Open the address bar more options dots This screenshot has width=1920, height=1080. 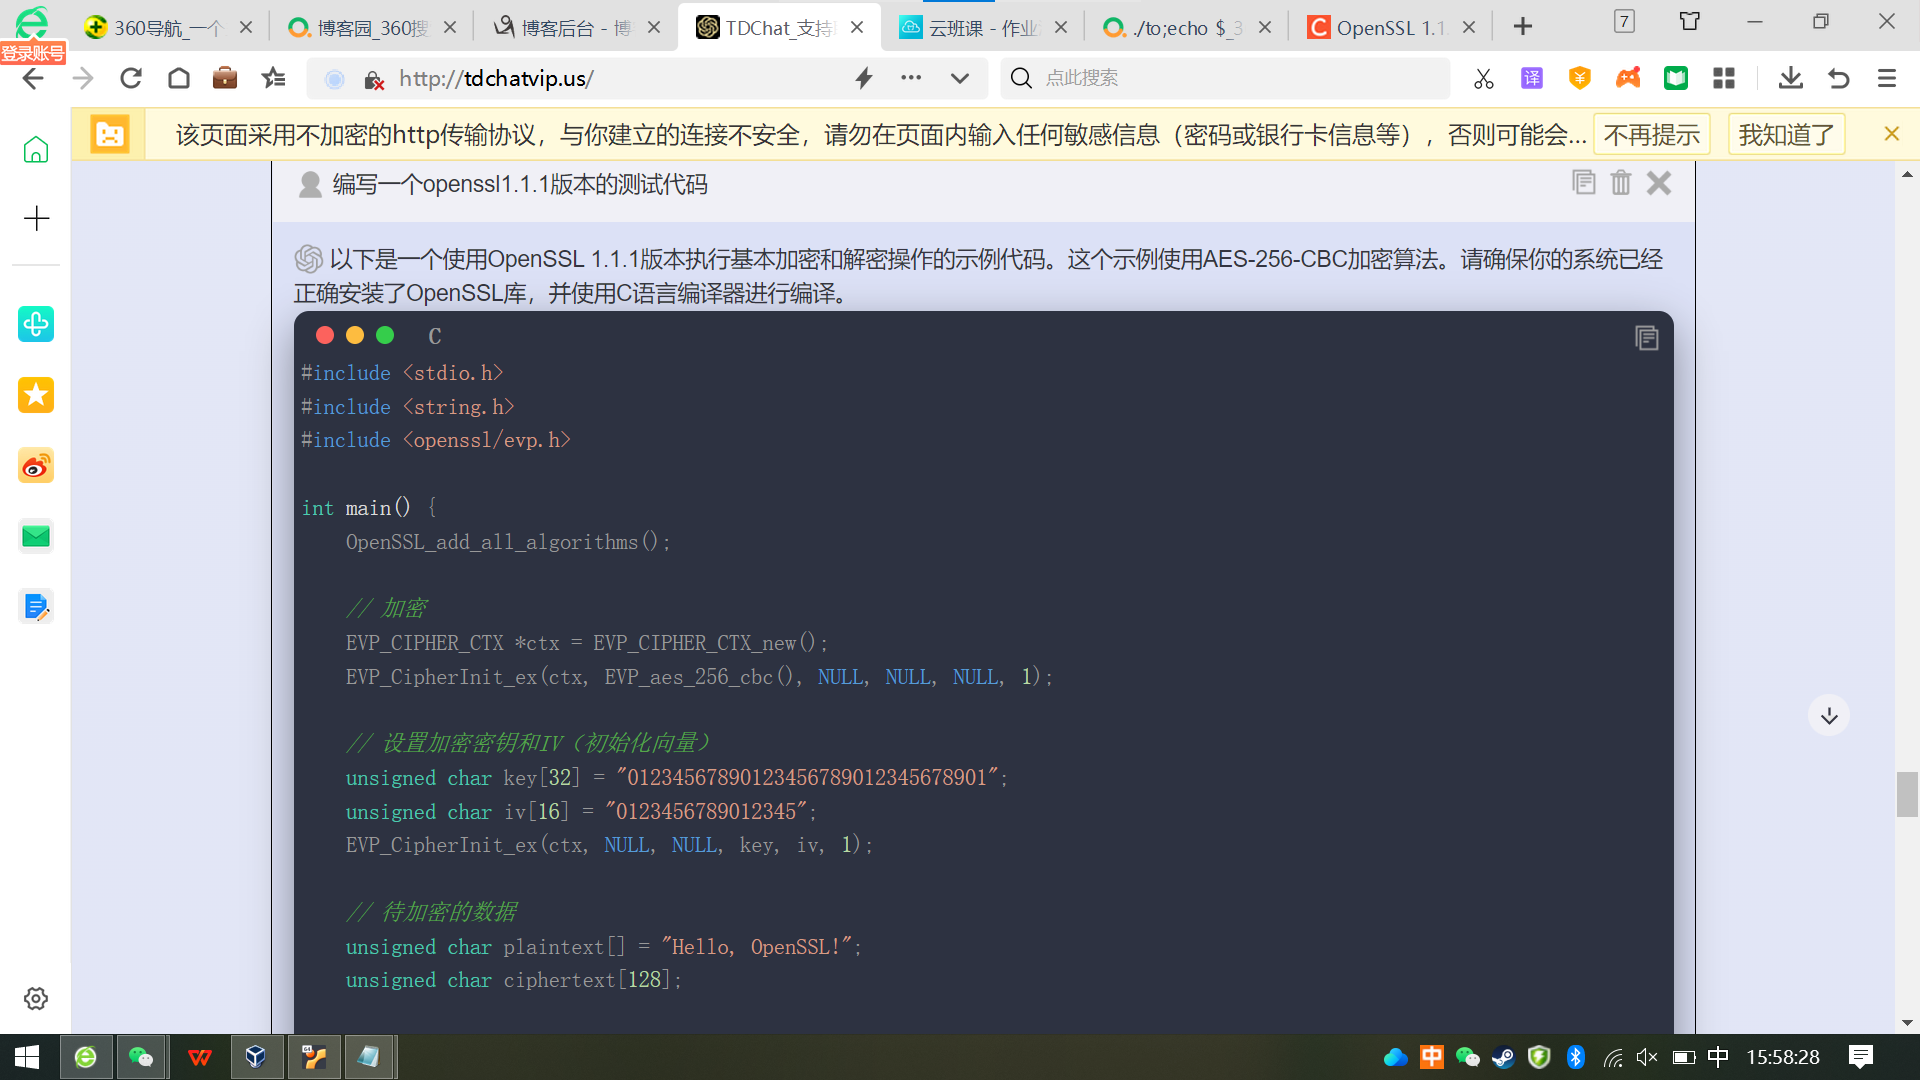(x=910, y=78)
